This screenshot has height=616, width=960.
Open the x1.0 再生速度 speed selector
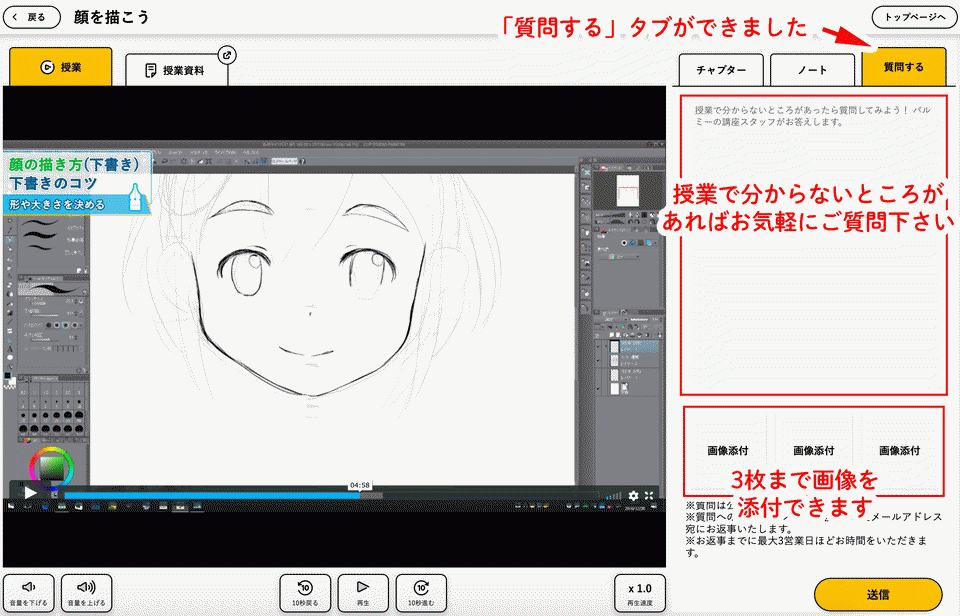[639, 593]
